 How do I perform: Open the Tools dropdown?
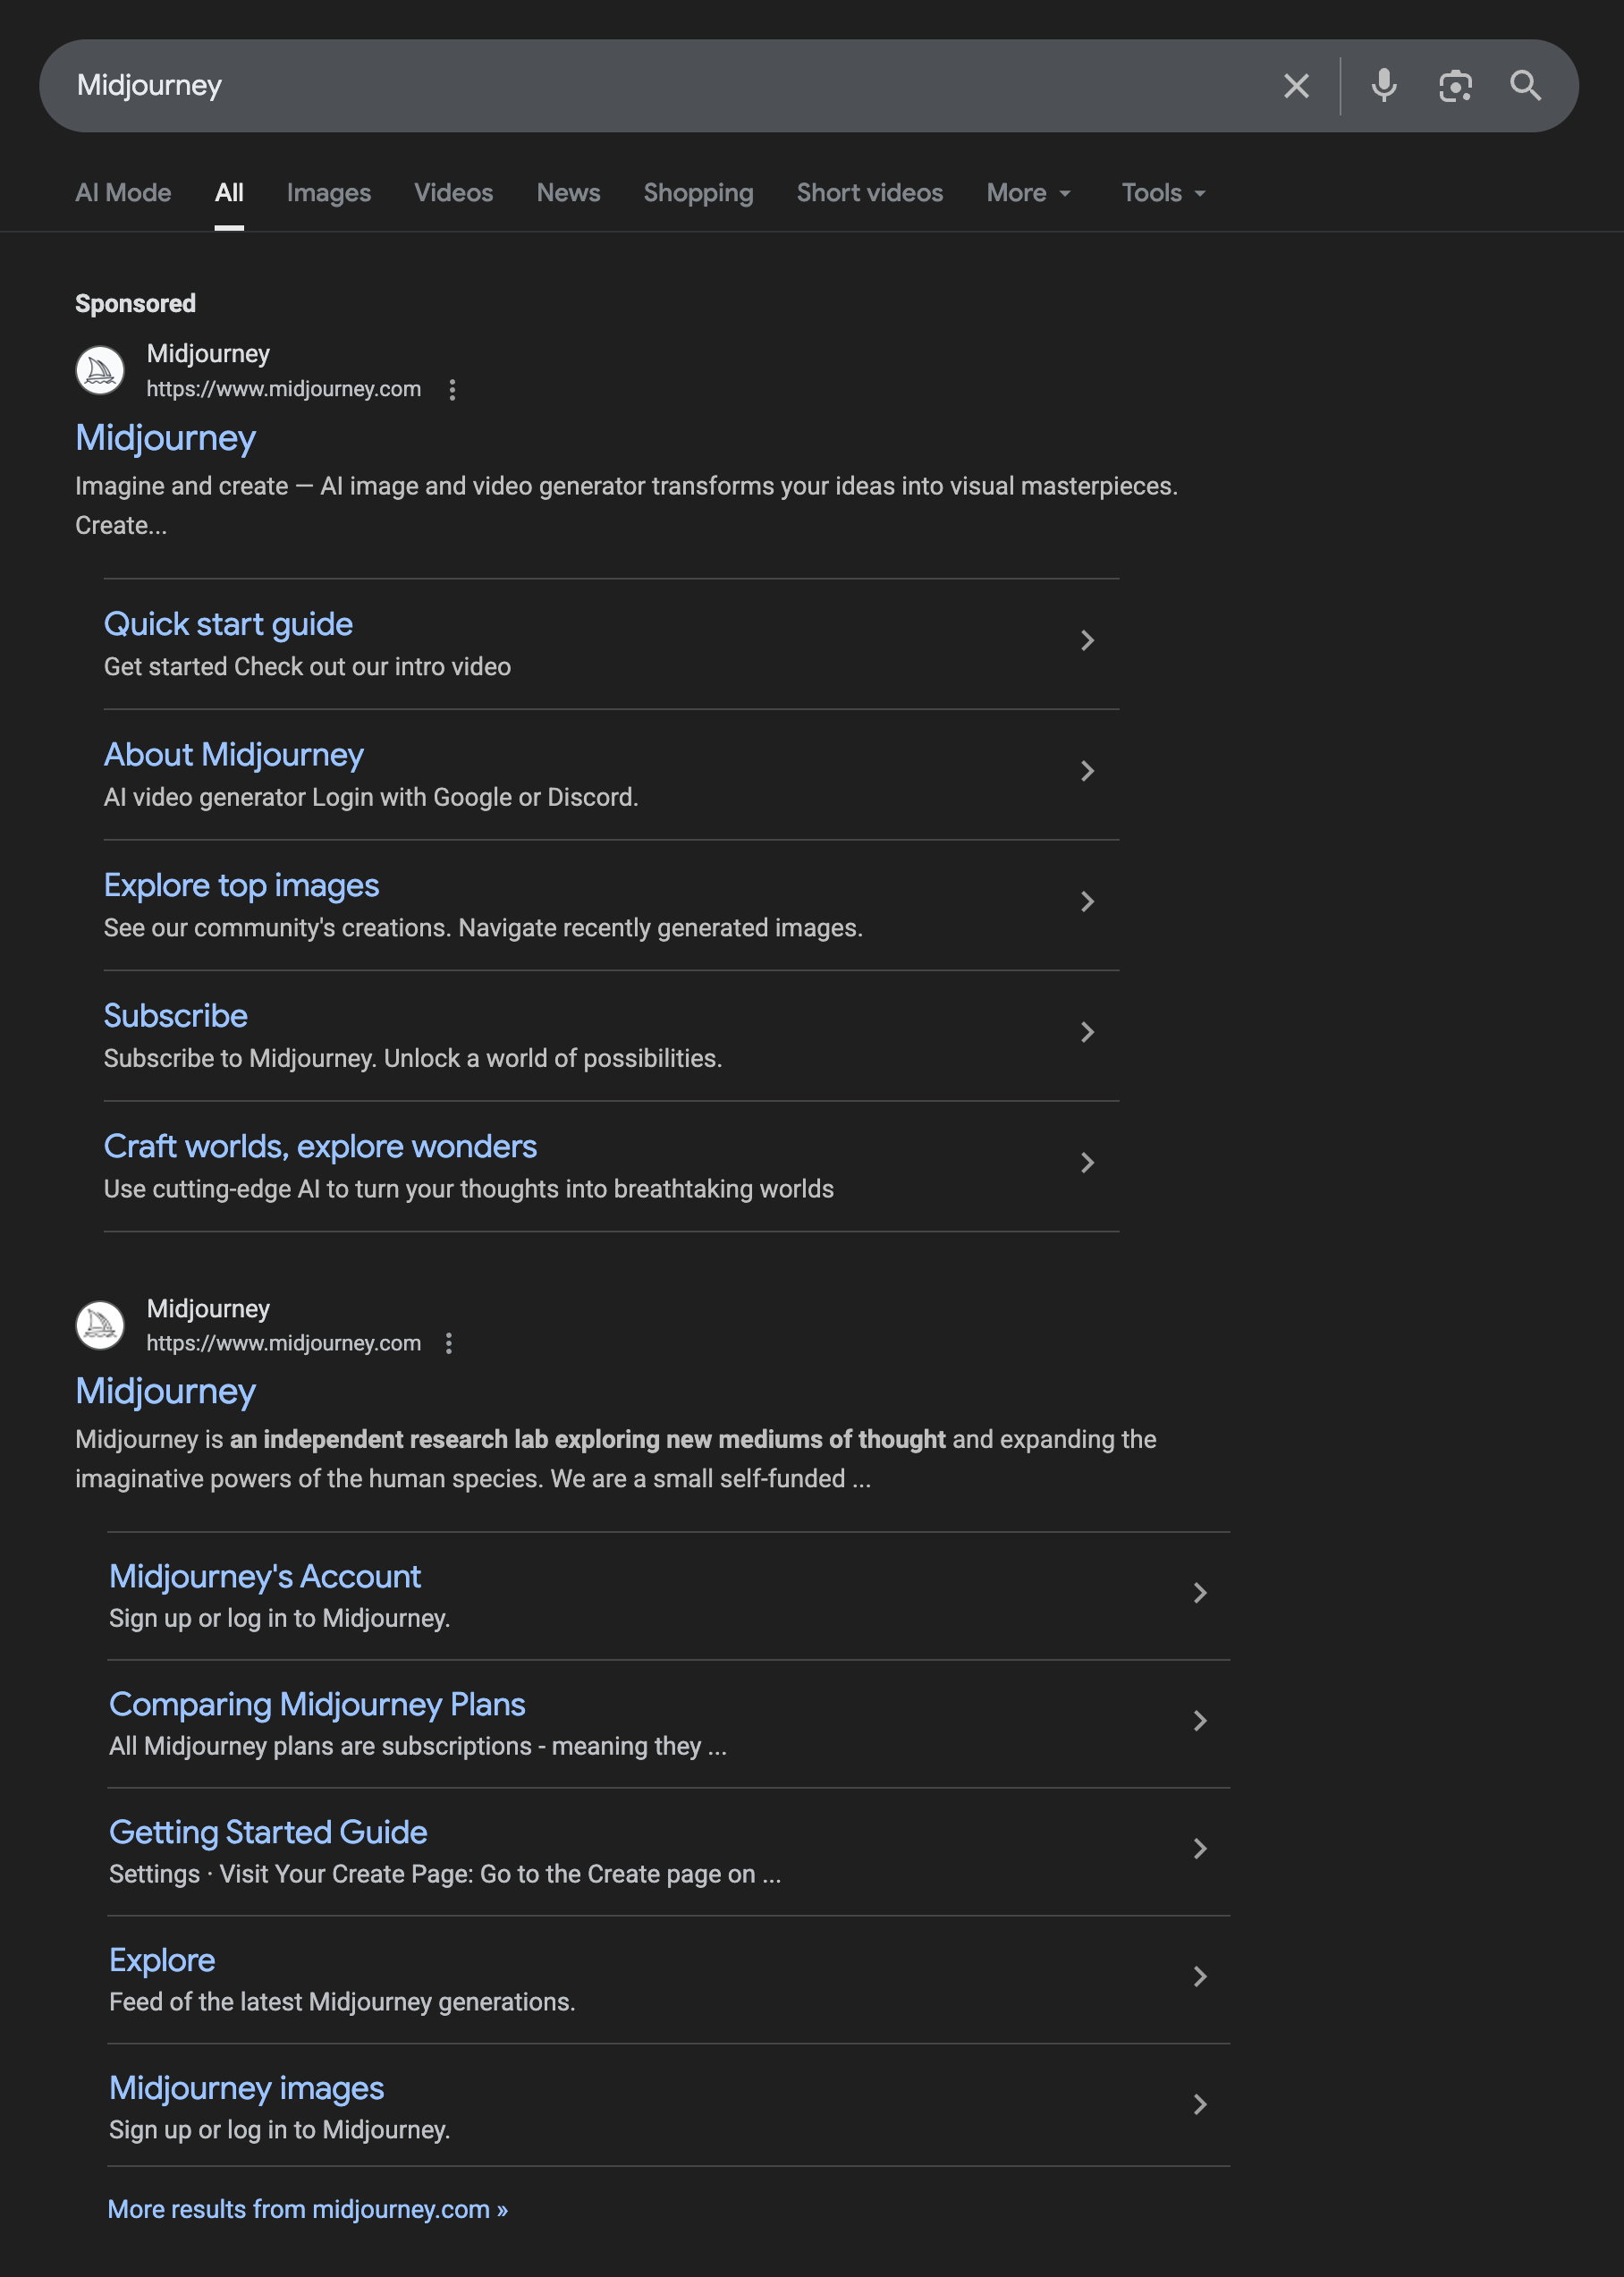(x=1163, y=193)
